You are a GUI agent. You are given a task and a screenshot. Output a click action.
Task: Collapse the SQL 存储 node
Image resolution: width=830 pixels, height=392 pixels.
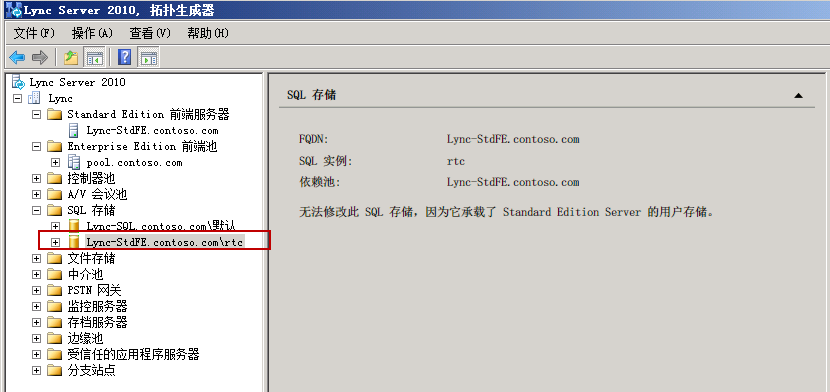pos(37,211)
